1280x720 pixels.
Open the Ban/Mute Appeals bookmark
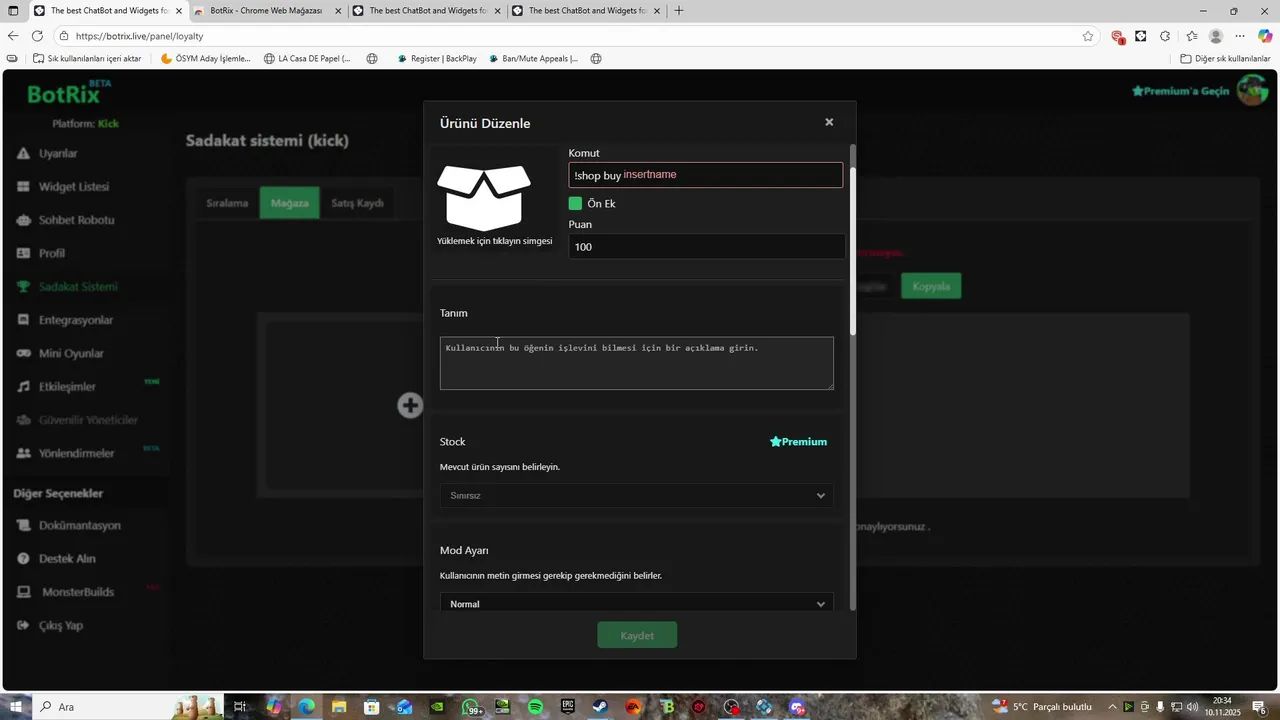coord(534,59)
